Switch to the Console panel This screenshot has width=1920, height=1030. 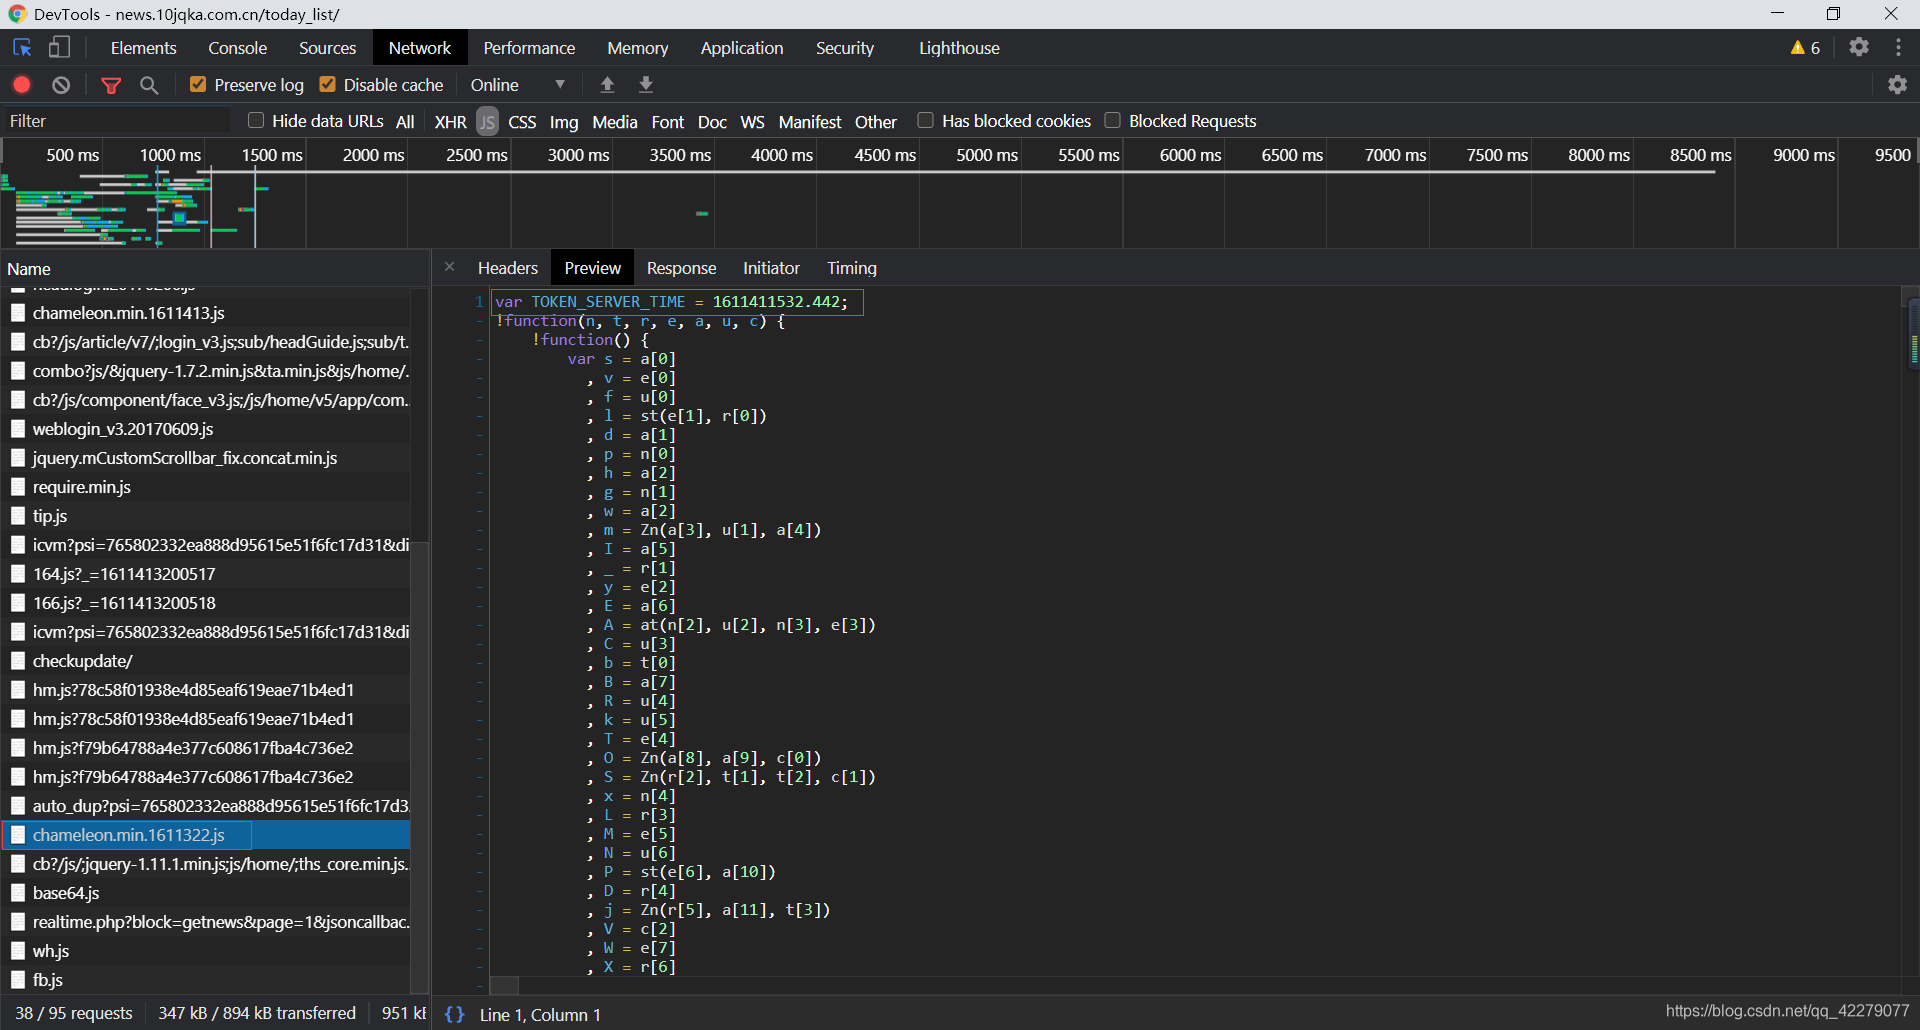237,47
